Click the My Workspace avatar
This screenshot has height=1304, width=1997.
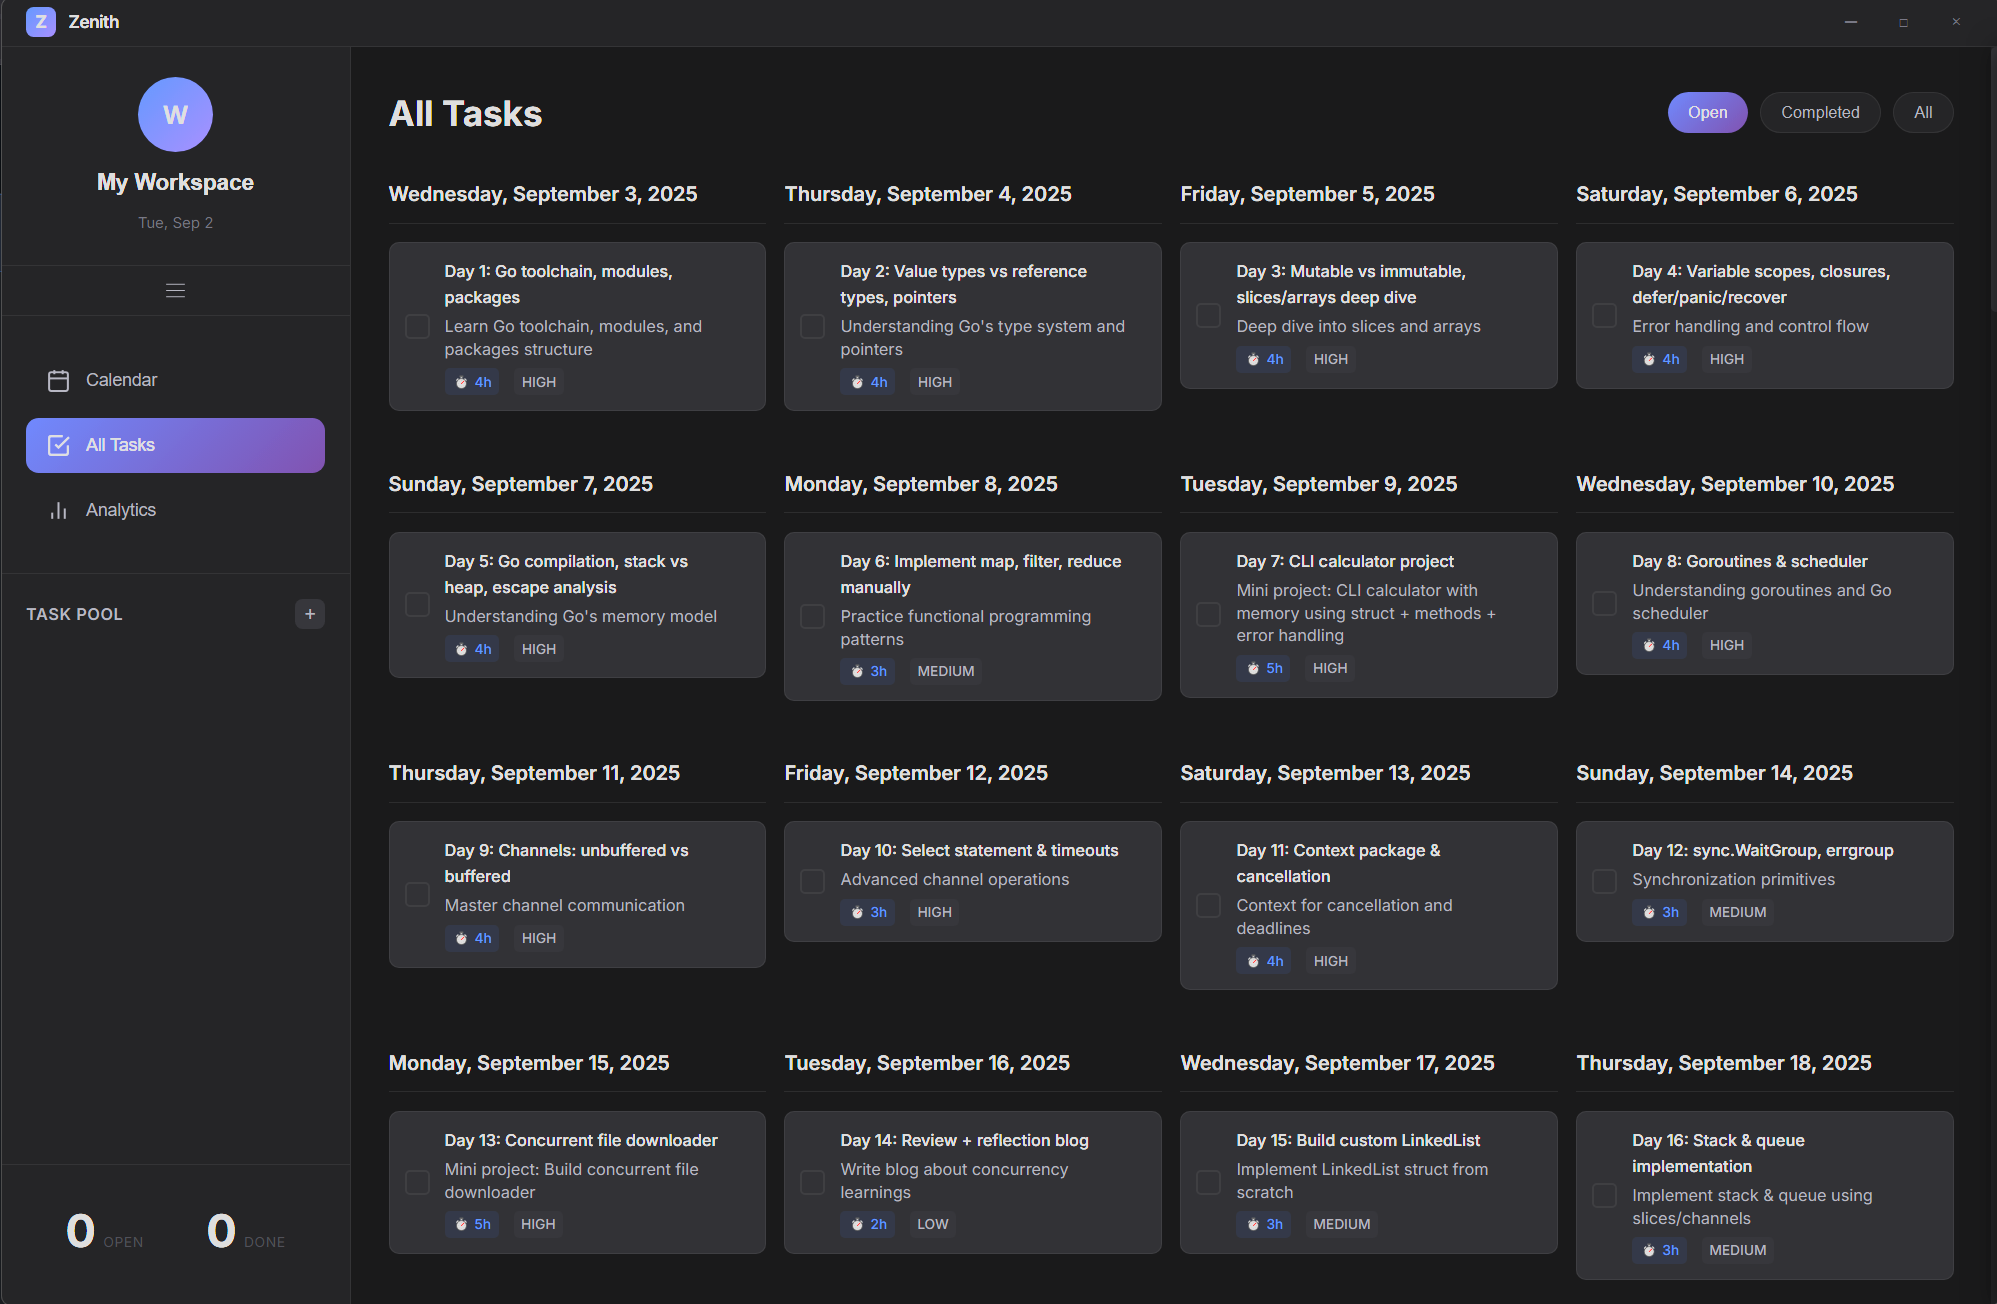175,114
